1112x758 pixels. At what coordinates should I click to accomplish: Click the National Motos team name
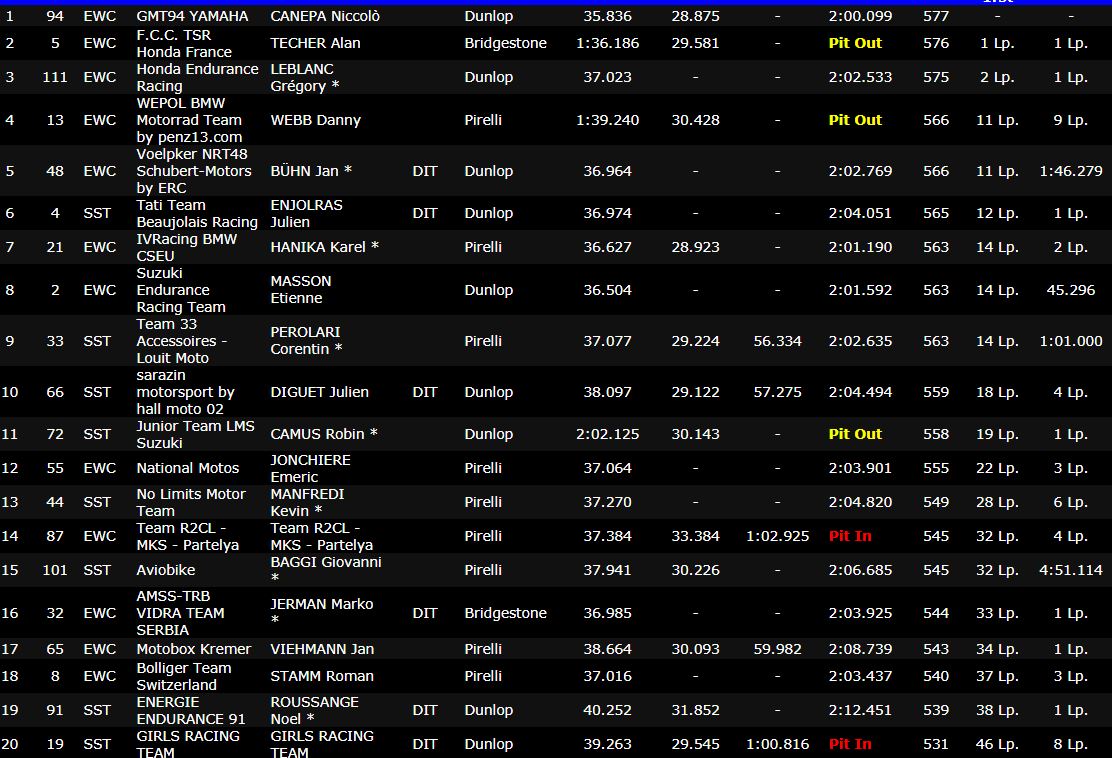(x=188, y=468)
